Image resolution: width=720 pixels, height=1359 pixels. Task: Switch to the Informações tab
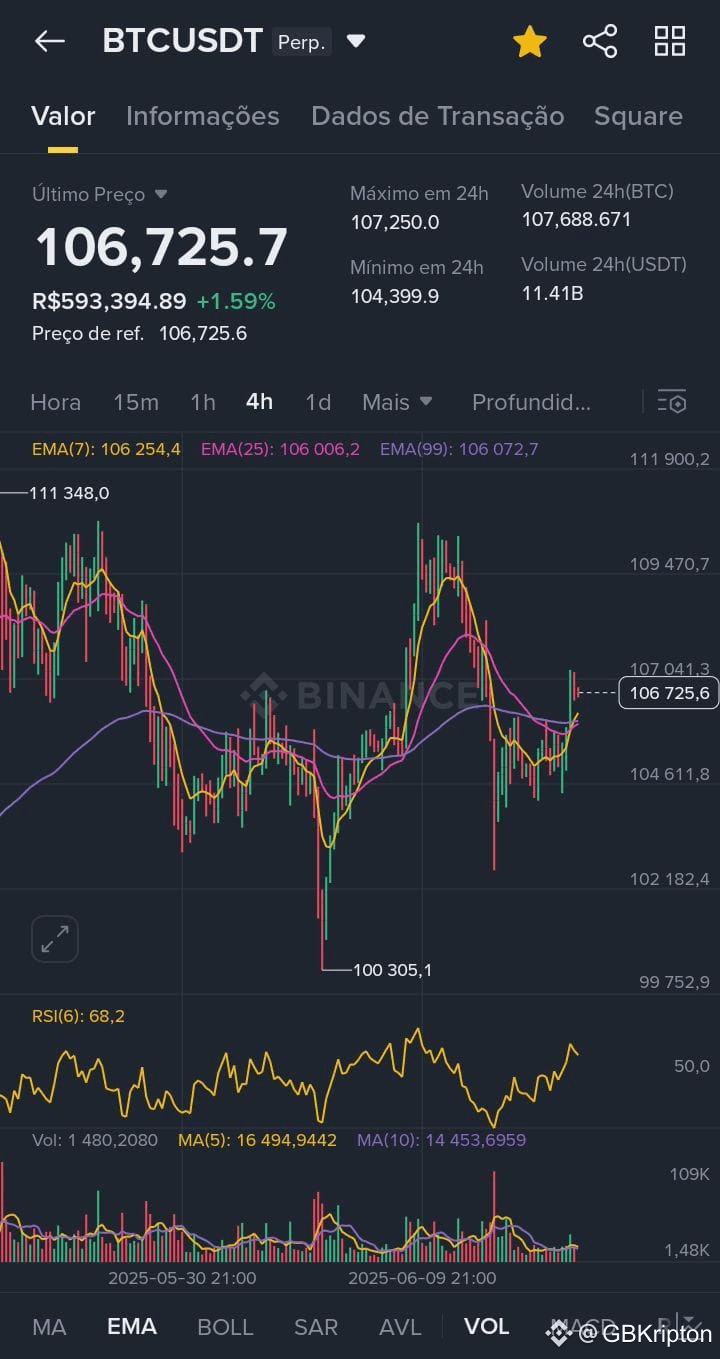(203, 116)
